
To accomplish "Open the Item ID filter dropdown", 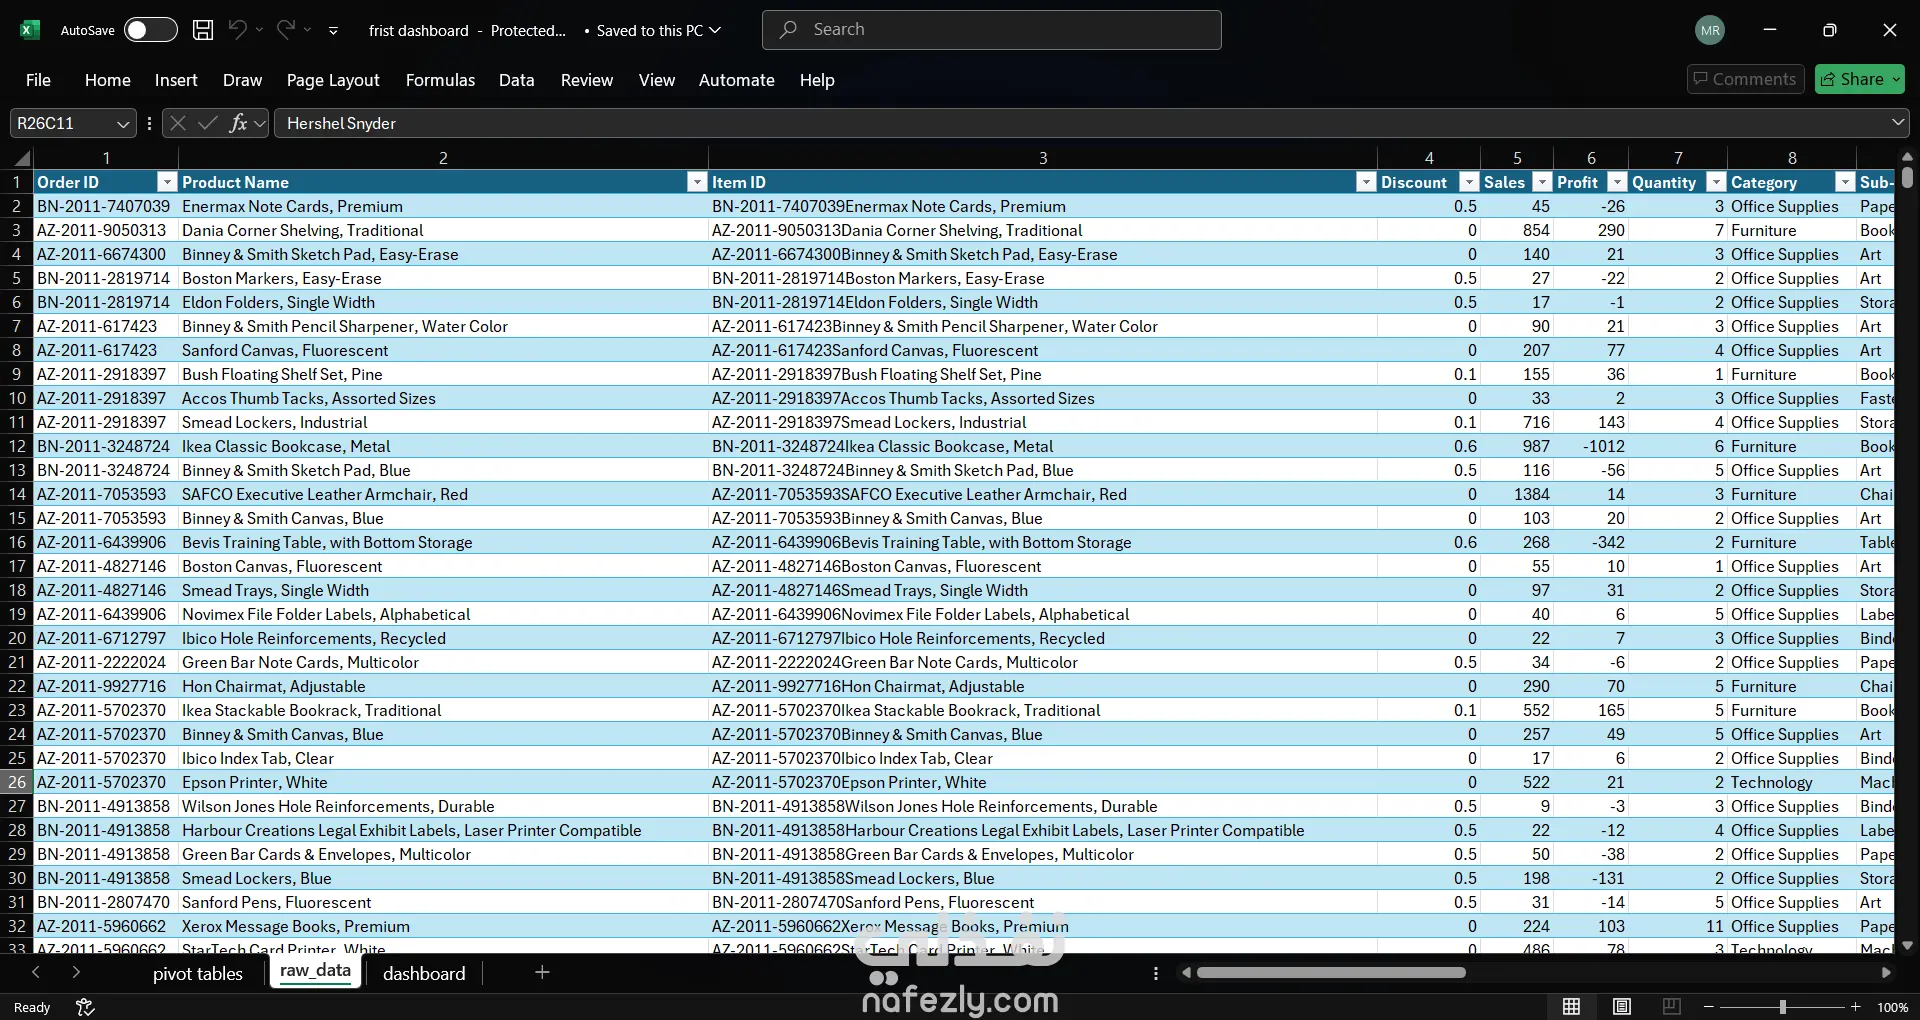I will pyautogui.click(x=1366, y=182).
